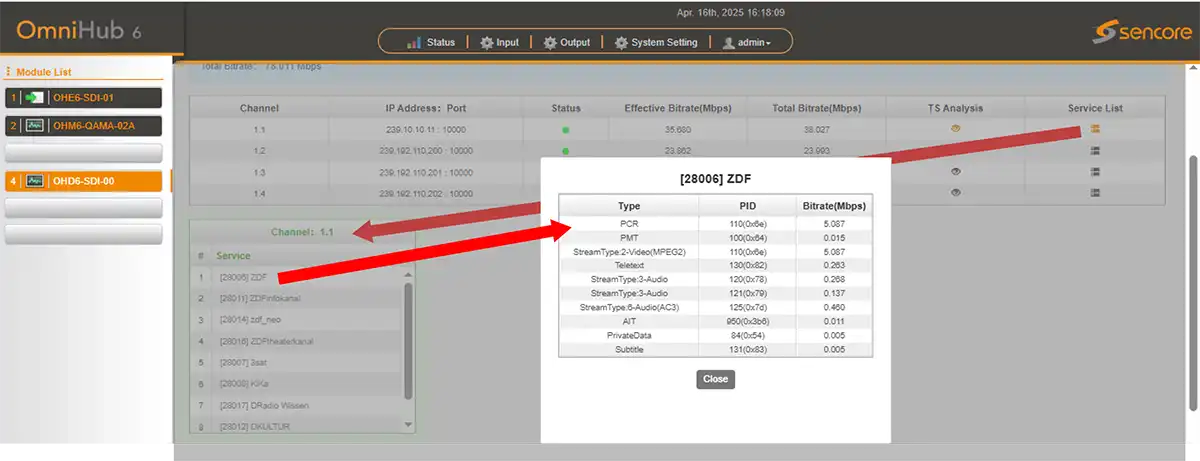Open Service List icon for channel 1.1
The width and height of the screenshot is (1200, 461).
tap(1095, 129)
